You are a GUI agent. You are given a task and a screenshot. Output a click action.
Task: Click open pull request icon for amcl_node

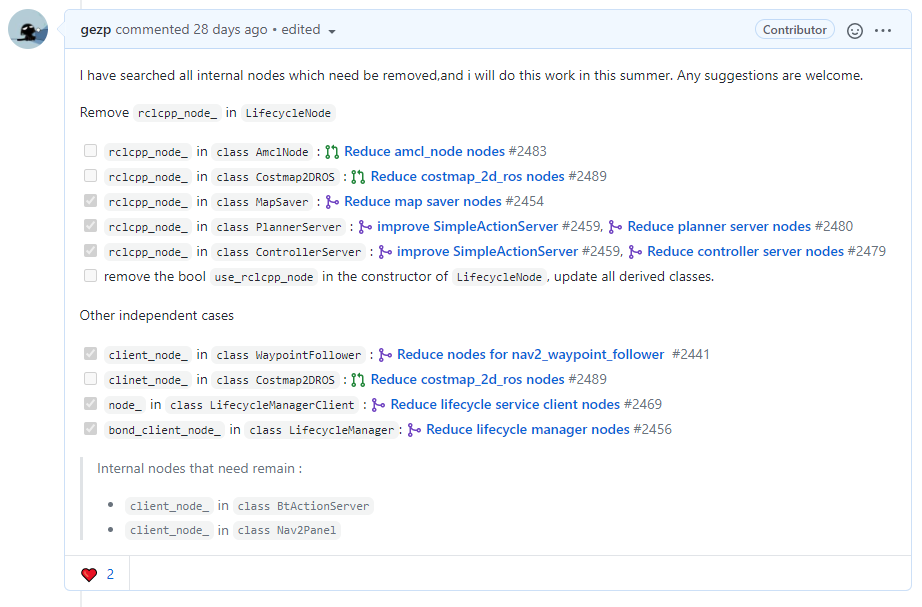(332, 152)
